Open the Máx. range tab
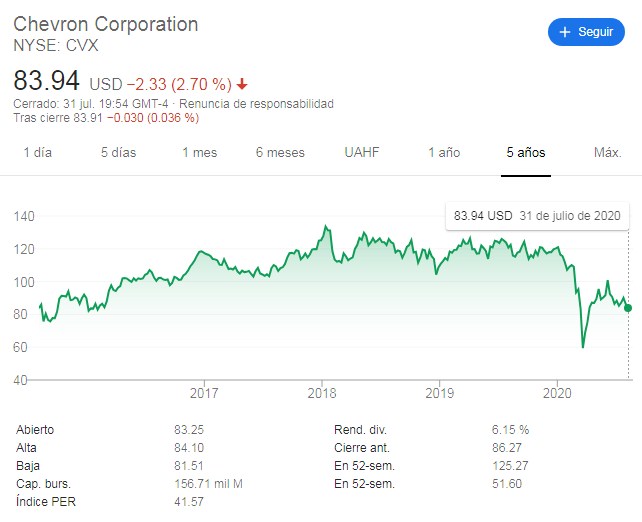The height and width of the screenshot is (522, 642). tap(607, 153)
